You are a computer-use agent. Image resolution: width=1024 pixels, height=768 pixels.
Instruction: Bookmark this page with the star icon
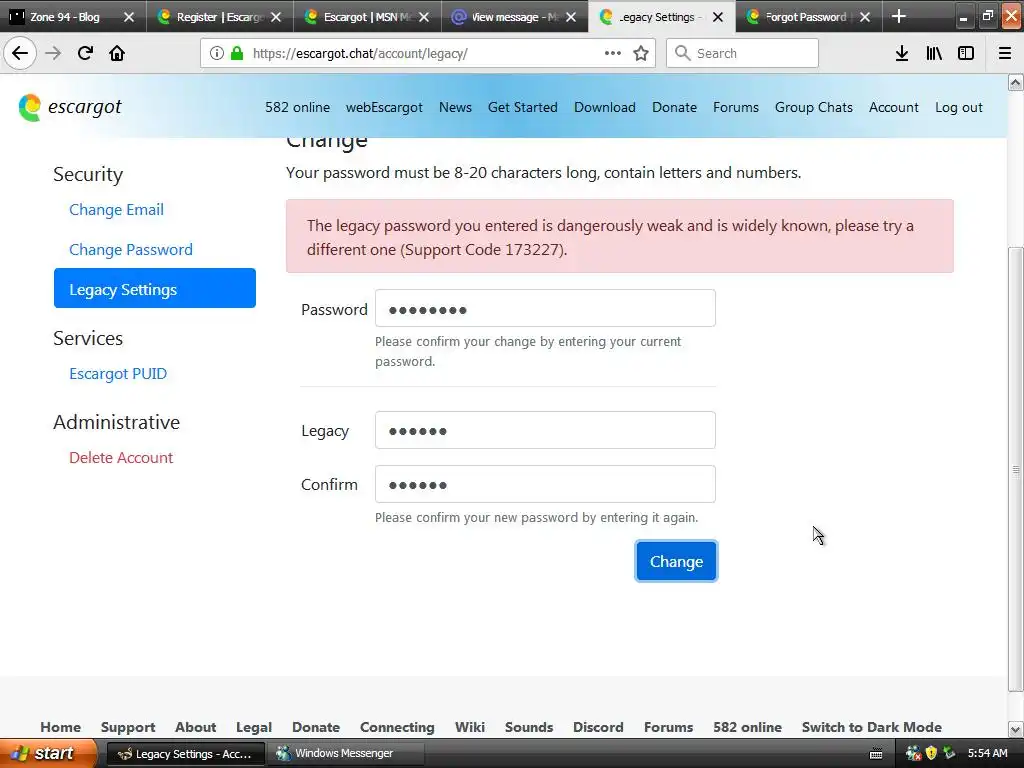641,53
